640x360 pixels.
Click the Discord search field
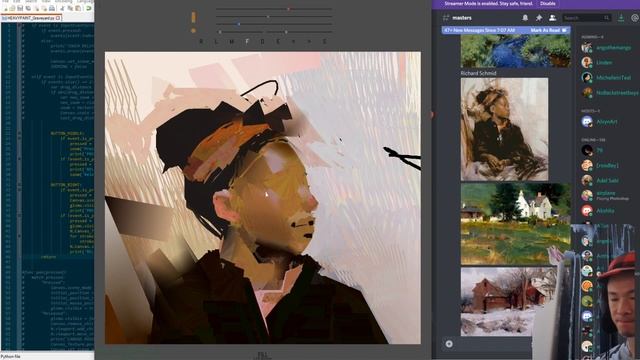pyautogui.click(x=586, y=18)
